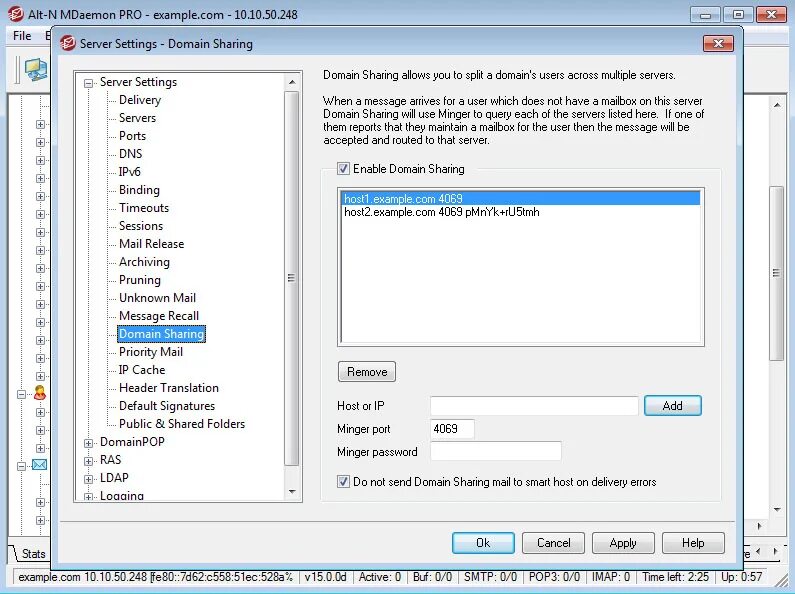Open Help for Domain Sharing

click(x=693, y=543)
